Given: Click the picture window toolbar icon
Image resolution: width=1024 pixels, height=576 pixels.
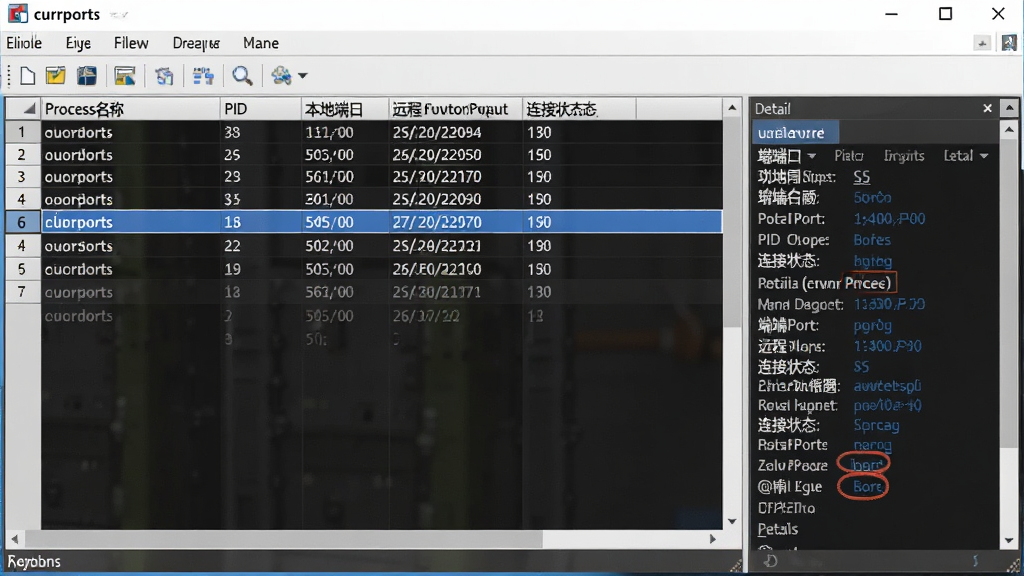Looking at the screenshot, I should tap(124, 76).
